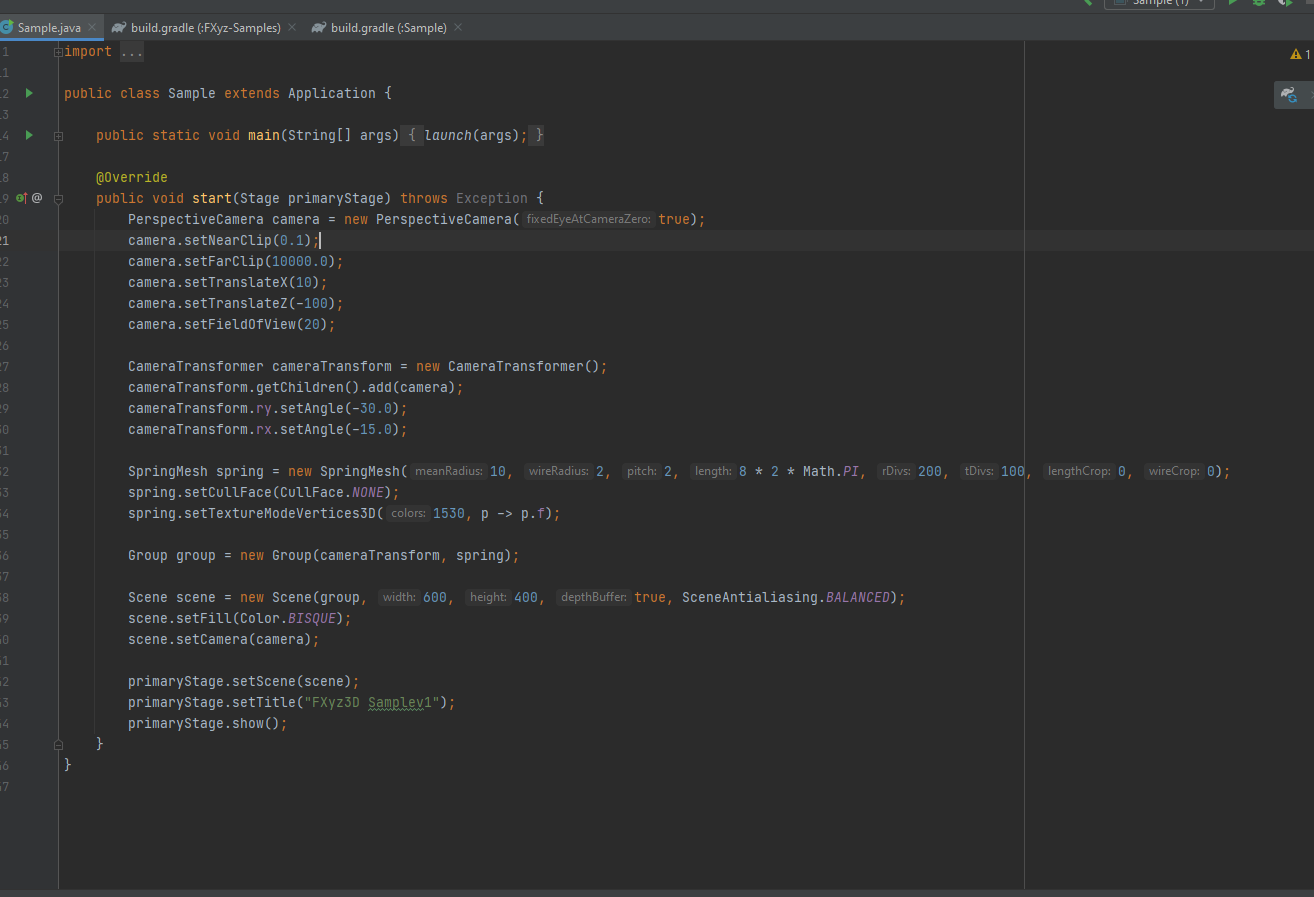Click the Debug bug icon in top toolbar
1314x897 pixels.
(x=1259, y=3)
